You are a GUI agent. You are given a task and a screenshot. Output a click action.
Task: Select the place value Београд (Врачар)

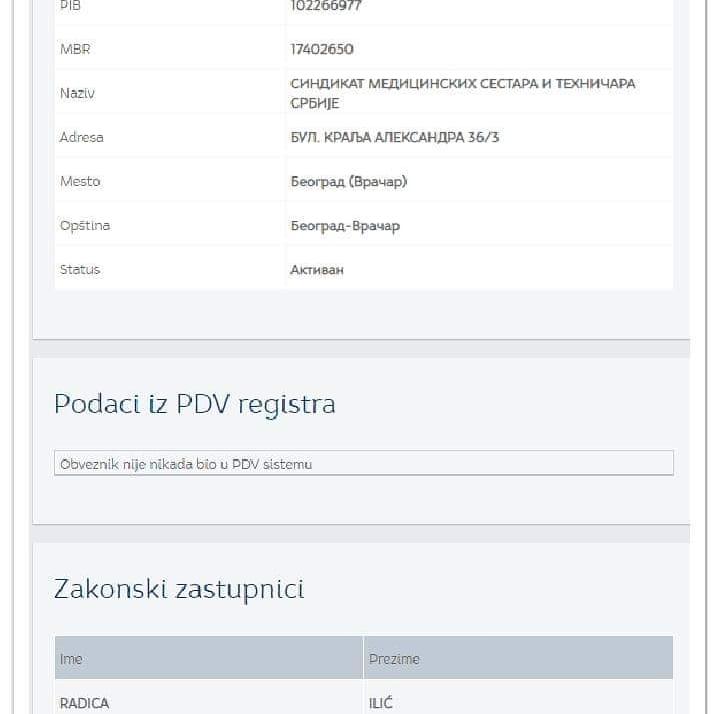349,182
